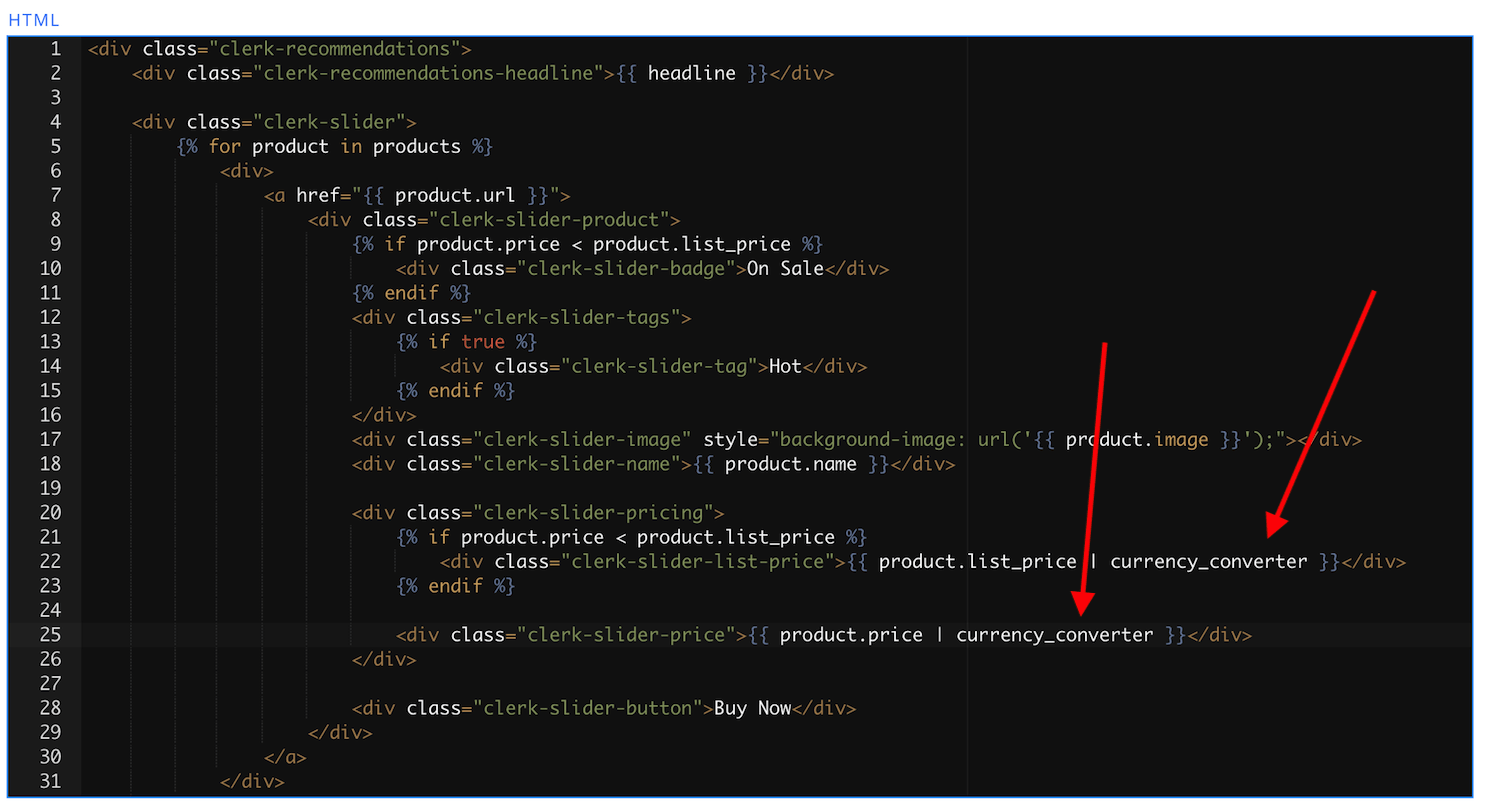Click the "clerk-recommendations-headline" class string
The image size is (1487, 803).
pos(428,73)
